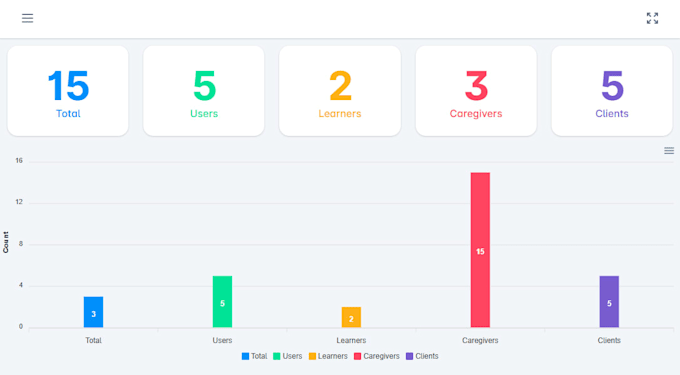Open the Clients summary card
The width and height of the screenshot is (680, 375).
(612, 91)
